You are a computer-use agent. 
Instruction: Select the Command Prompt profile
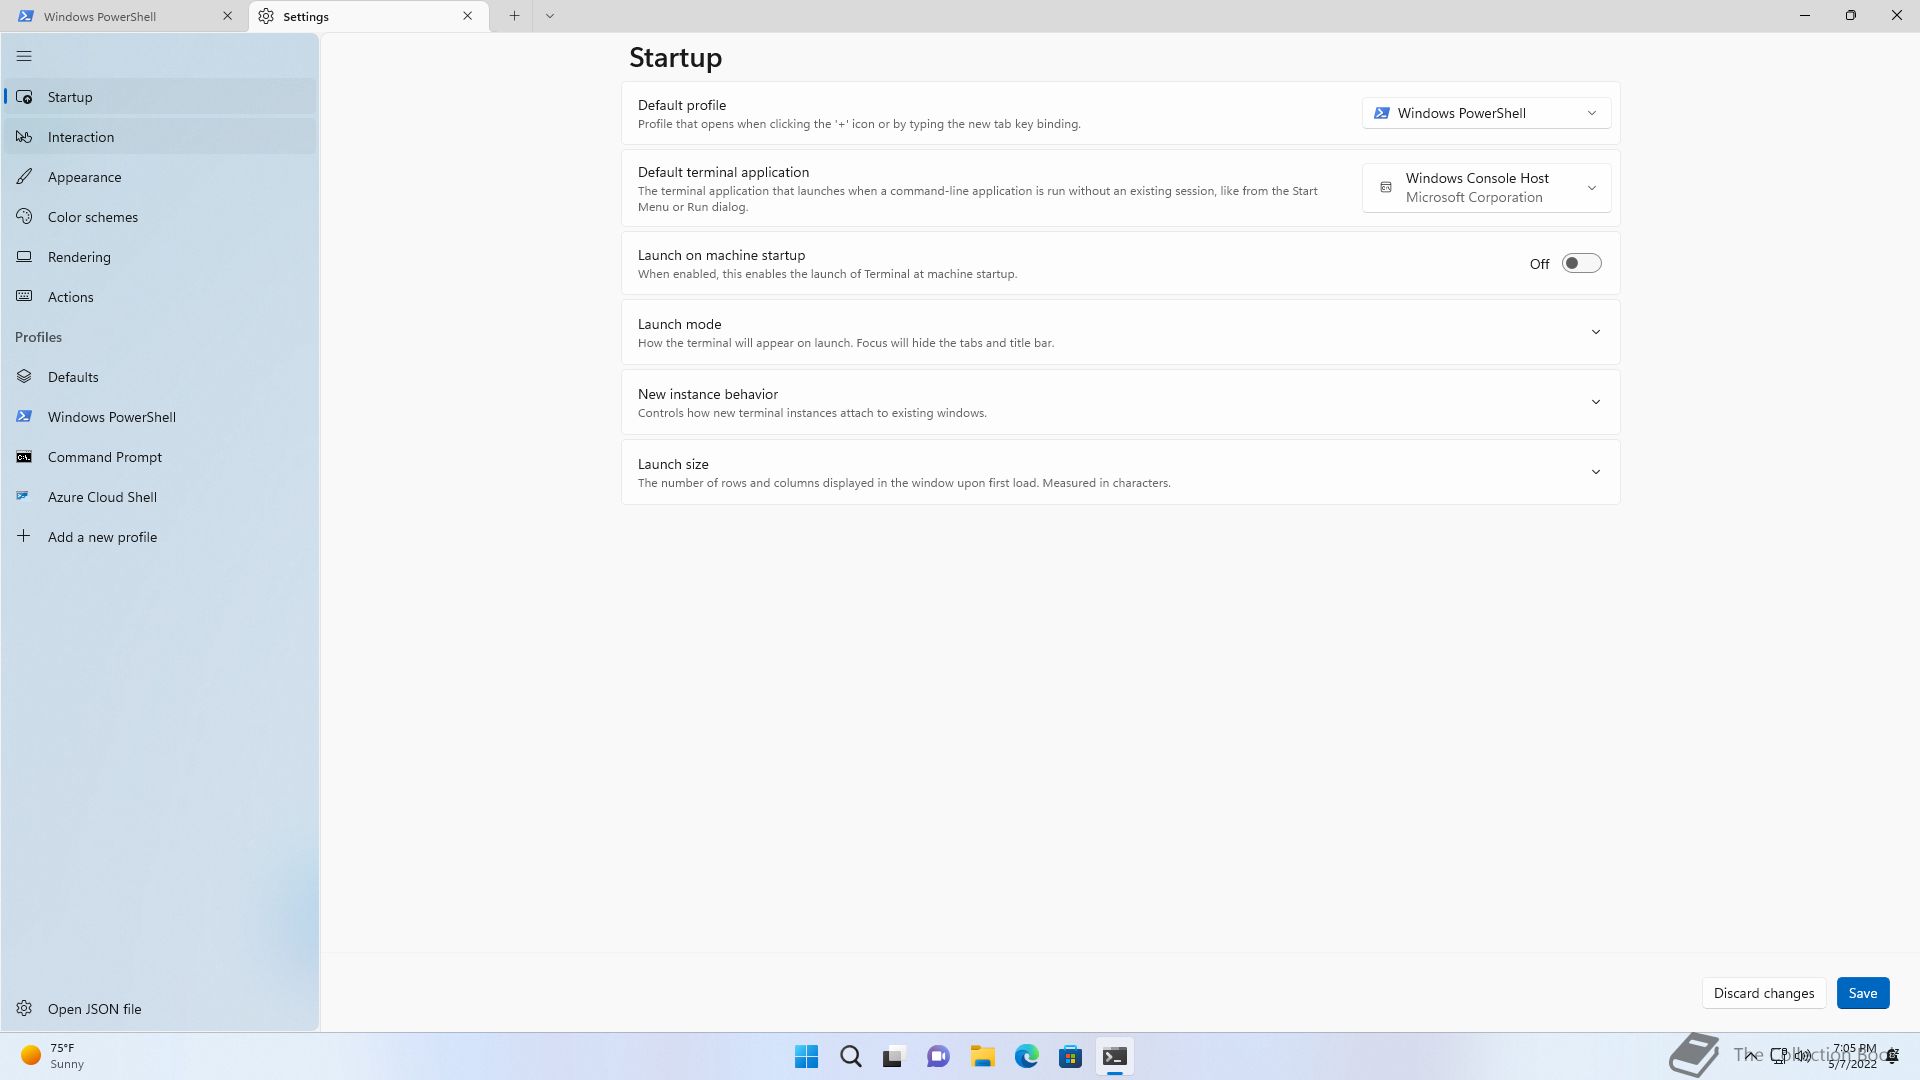(104, 457)
